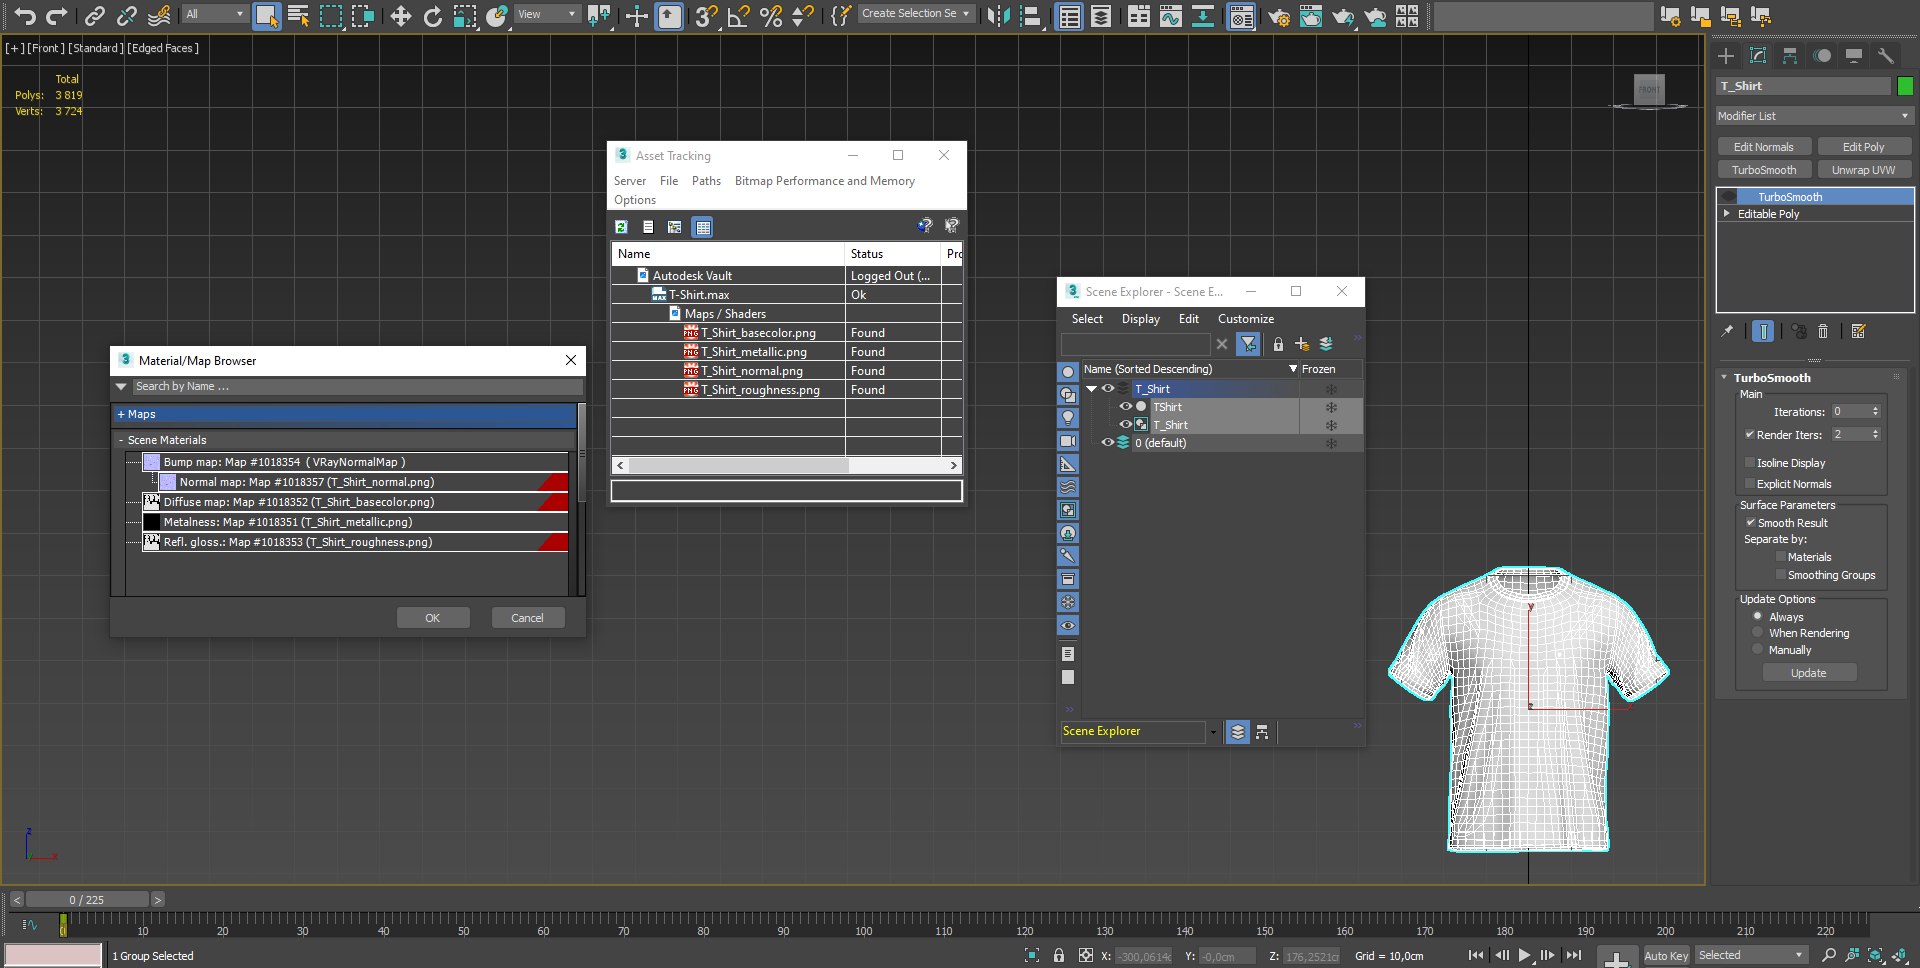Toggle Smooth Result checkbox
1920x968 pixels.
tap(1751, 523)
